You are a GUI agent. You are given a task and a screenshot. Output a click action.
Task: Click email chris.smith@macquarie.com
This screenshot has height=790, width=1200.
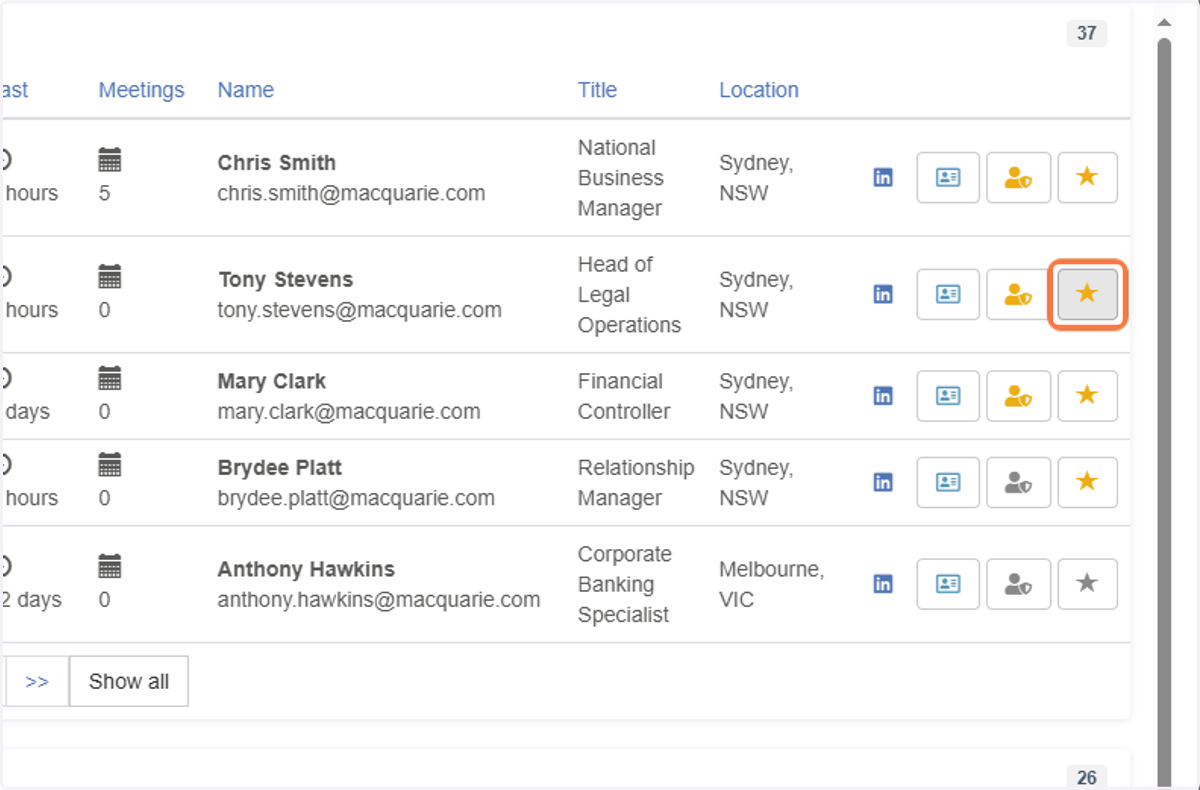click(x=351, y=193)
